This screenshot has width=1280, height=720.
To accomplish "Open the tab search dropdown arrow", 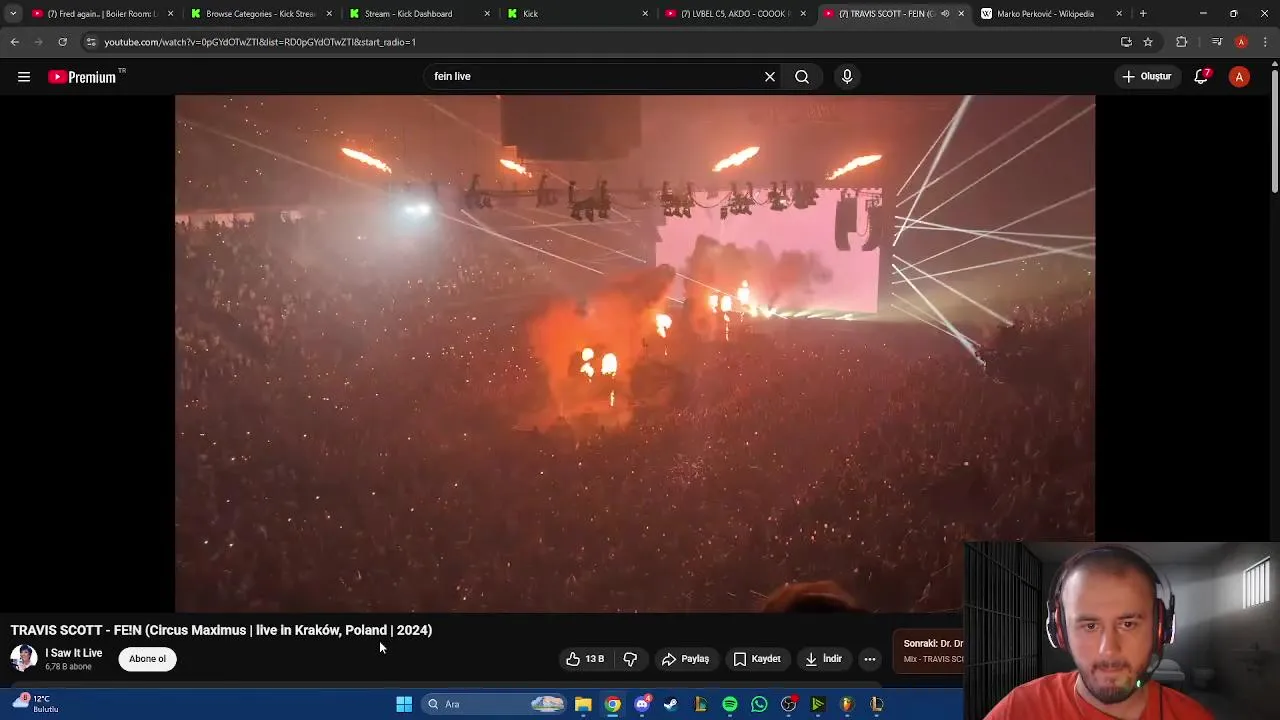I will [x=13, y=14].
